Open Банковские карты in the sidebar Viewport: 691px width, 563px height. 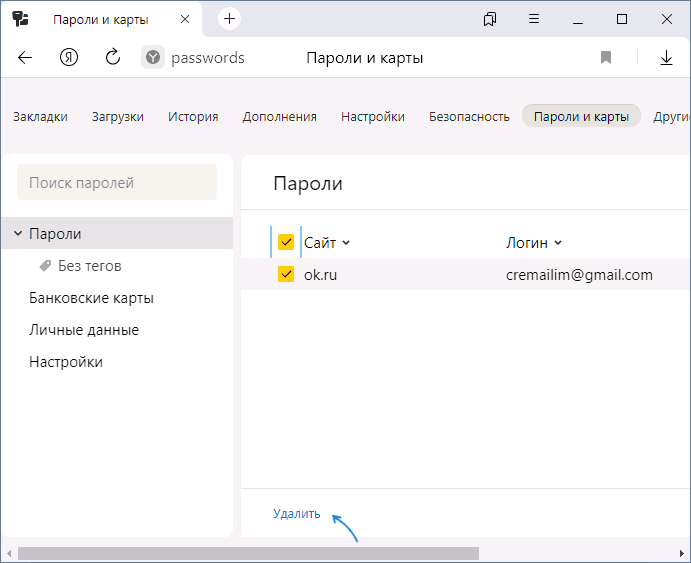(91, 298)
